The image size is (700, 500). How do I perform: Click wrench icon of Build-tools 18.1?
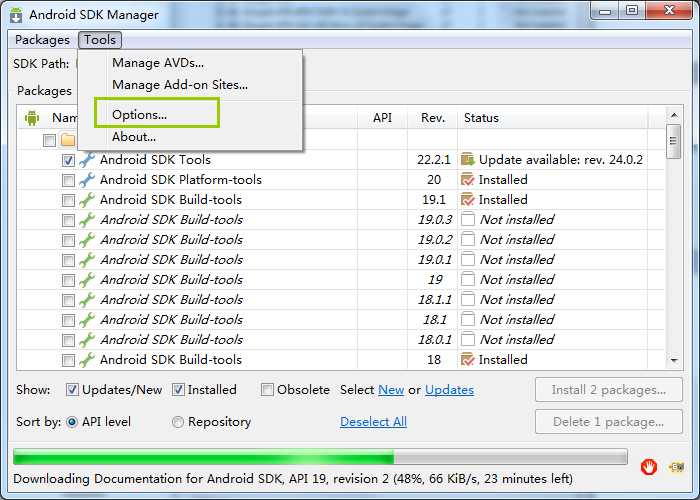(x=87, y=320)
